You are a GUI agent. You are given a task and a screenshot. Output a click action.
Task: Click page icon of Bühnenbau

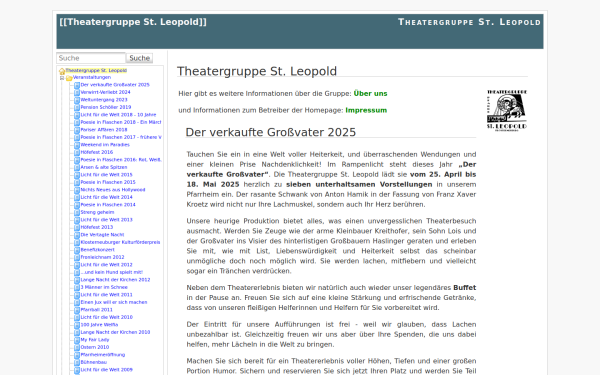tap(77, 363)
